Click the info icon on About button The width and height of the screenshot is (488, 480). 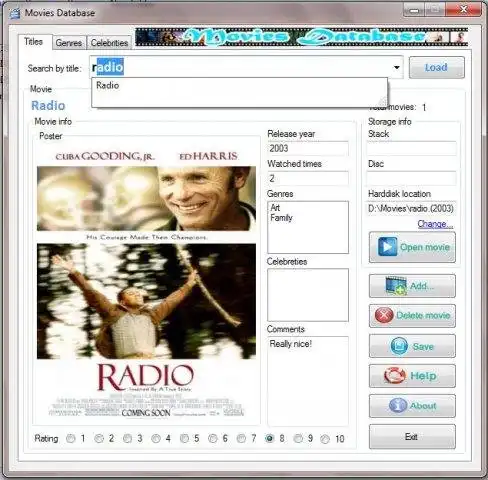tap(398, 406)
